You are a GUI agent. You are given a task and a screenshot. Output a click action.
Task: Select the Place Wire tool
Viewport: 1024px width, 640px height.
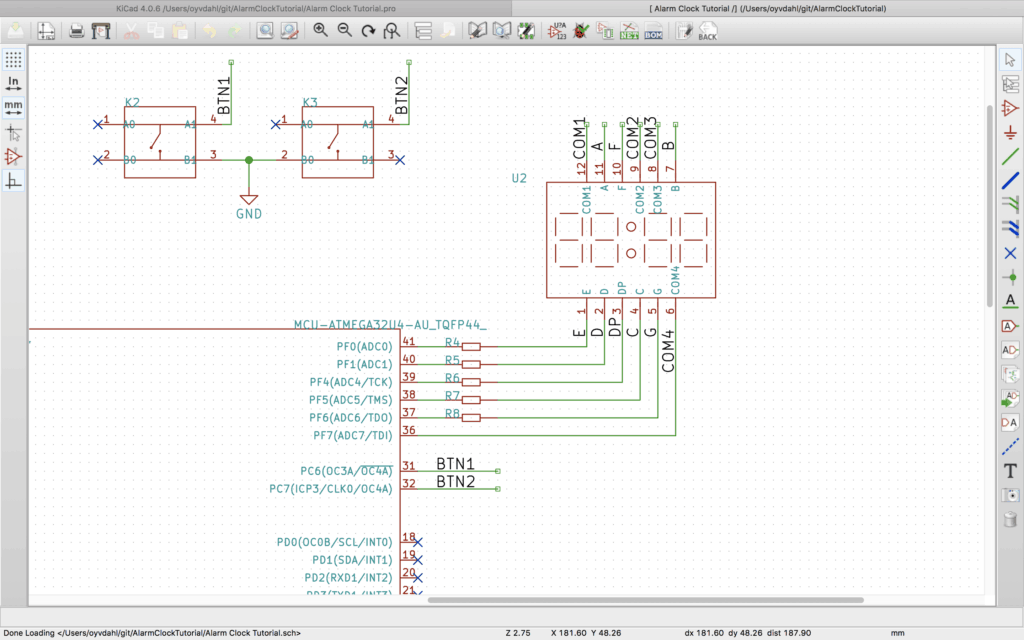[x=1012, y=158]
